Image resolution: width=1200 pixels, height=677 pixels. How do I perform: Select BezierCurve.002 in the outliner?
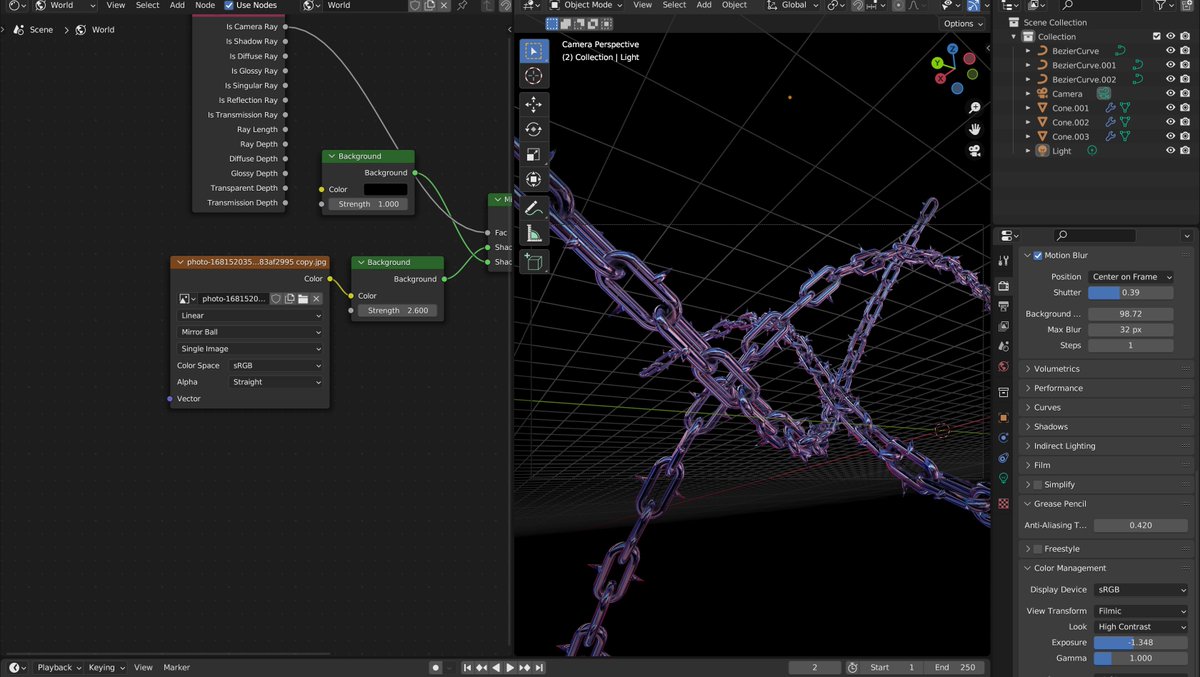[x=1084, y=79]
